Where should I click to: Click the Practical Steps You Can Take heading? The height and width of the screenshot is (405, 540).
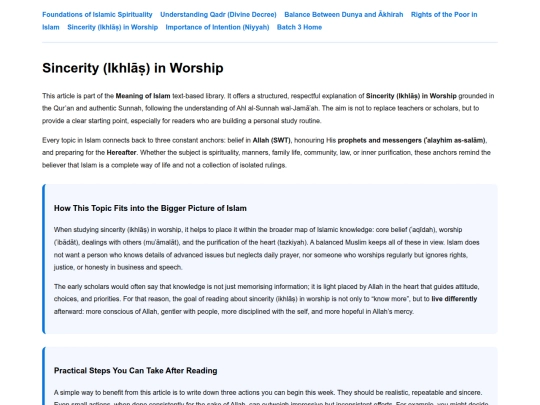click(135, 371)
